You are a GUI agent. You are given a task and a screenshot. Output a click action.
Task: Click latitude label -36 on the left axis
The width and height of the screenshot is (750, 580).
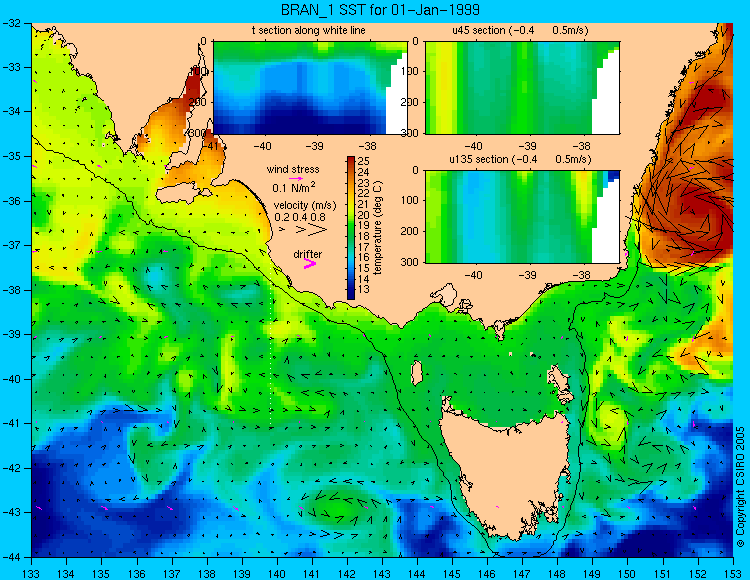point(11,201)
